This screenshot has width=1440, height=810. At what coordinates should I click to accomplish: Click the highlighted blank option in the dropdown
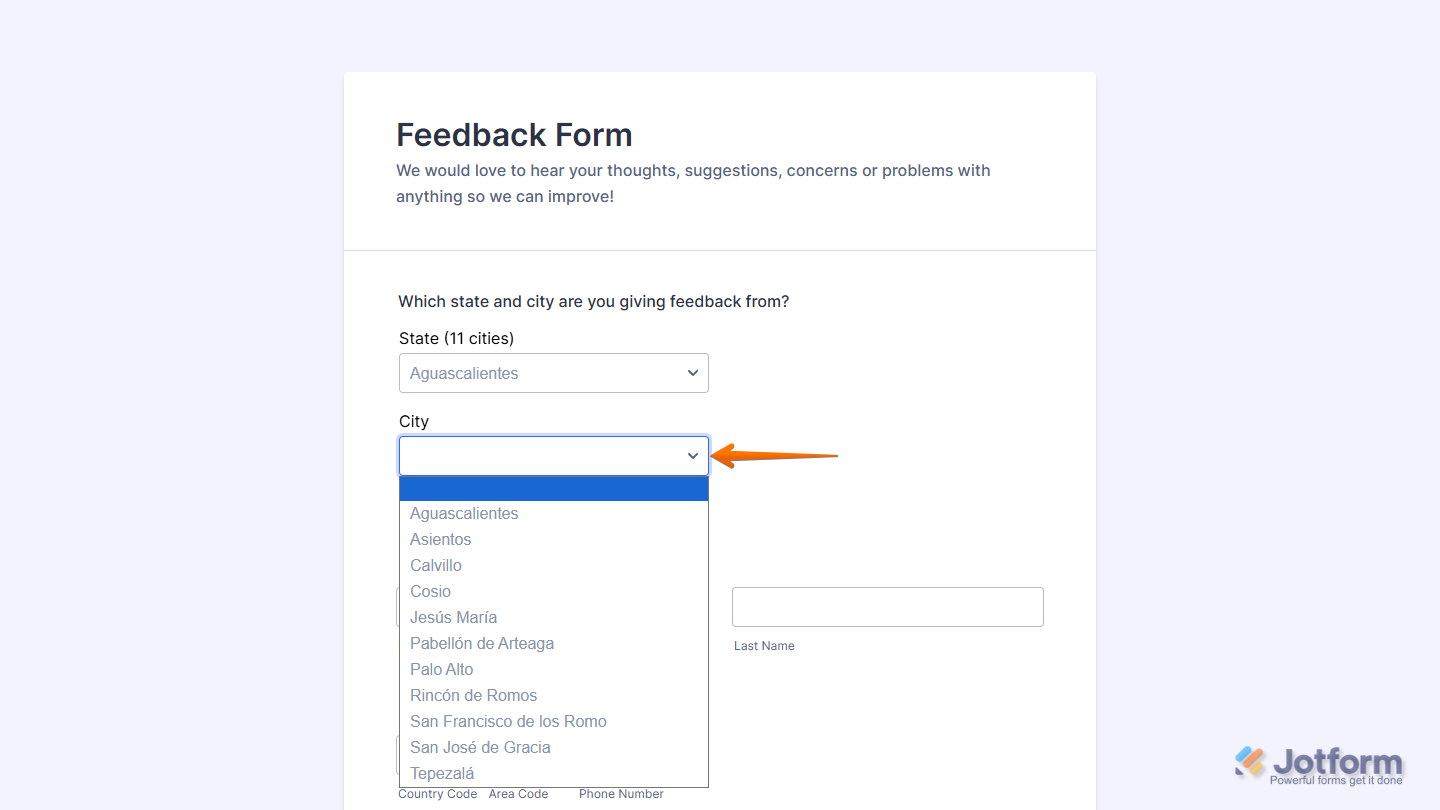554,488
